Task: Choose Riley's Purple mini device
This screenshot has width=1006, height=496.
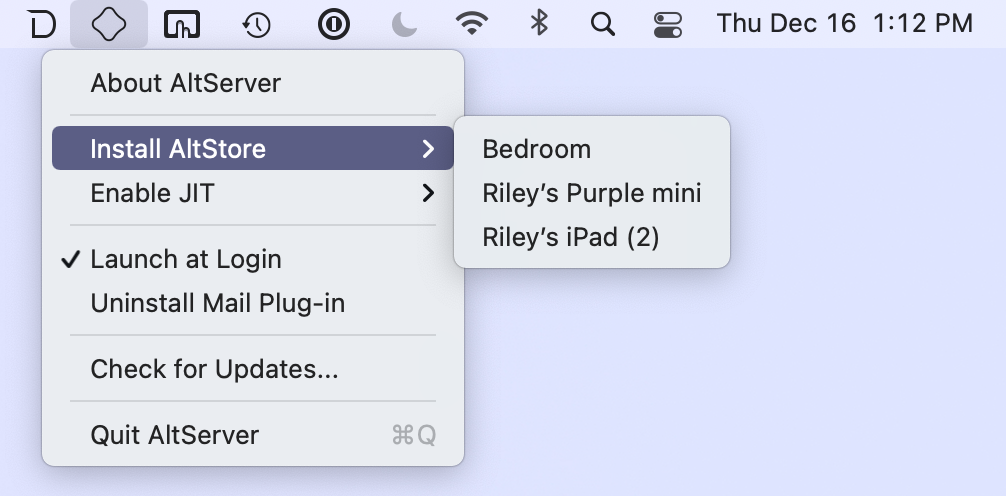Action: tap(592, 193)
